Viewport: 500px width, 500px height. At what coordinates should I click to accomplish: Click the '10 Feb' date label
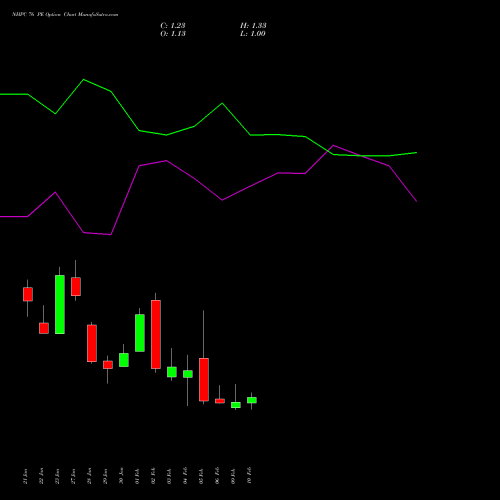click(x=249, y=476)
